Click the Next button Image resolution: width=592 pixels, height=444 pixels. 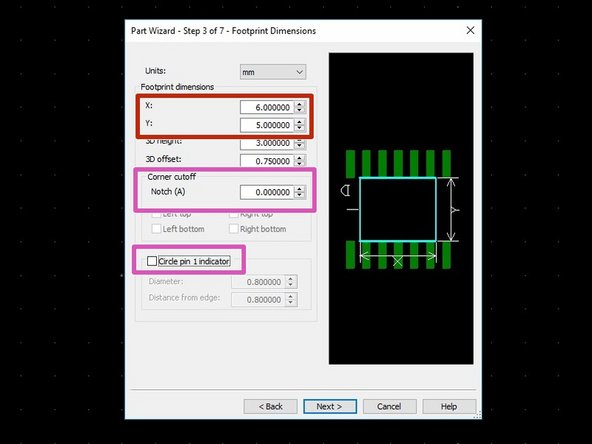pos(330,407)
